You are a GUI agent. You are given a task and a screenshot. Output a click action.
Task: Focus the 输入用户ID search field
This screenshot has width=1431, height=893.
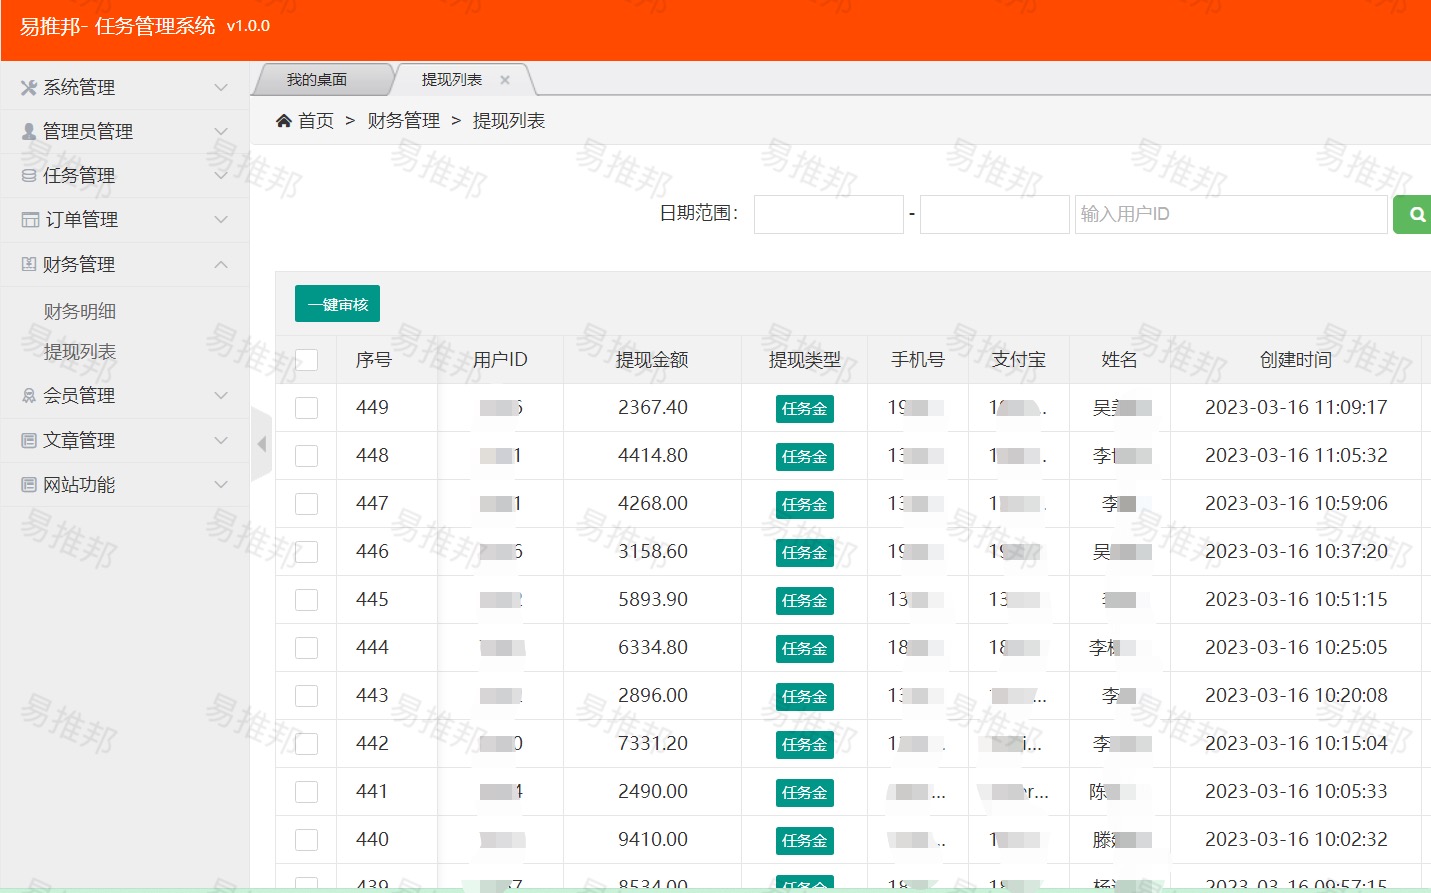1230,214
